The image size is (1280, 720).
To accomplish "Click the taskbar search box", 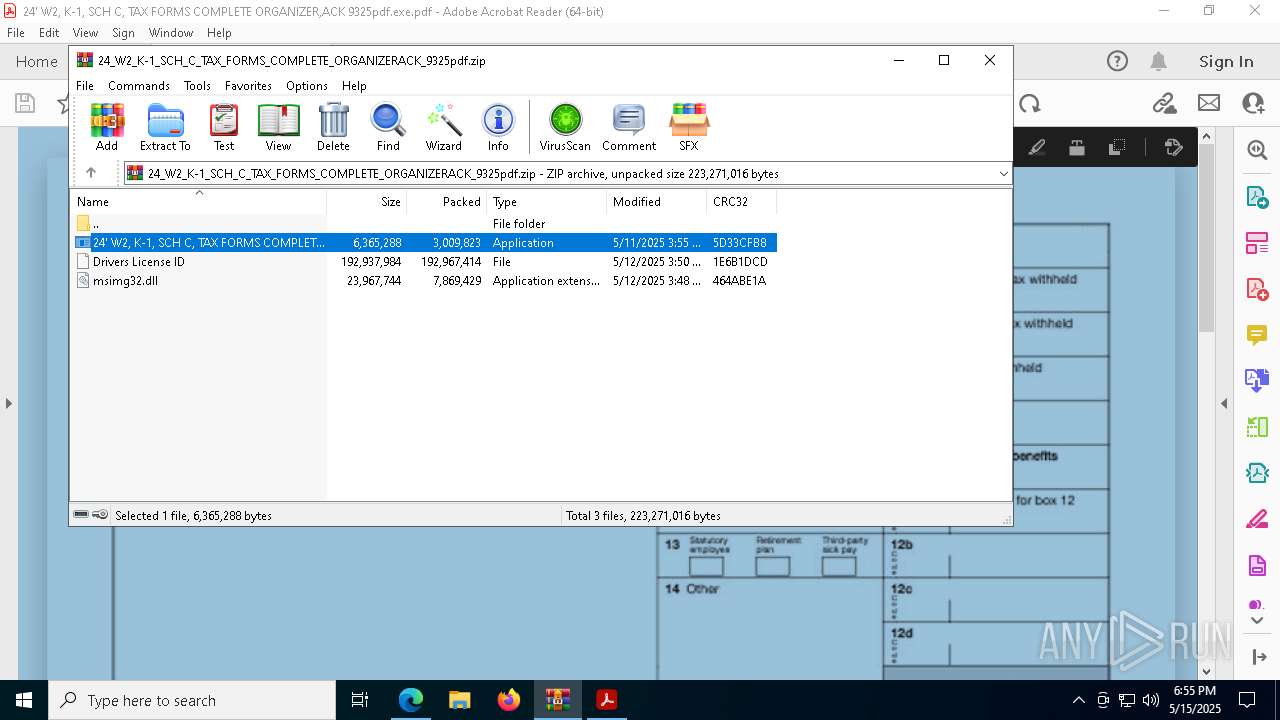I will pyautogui.click(x=192, y=700).
